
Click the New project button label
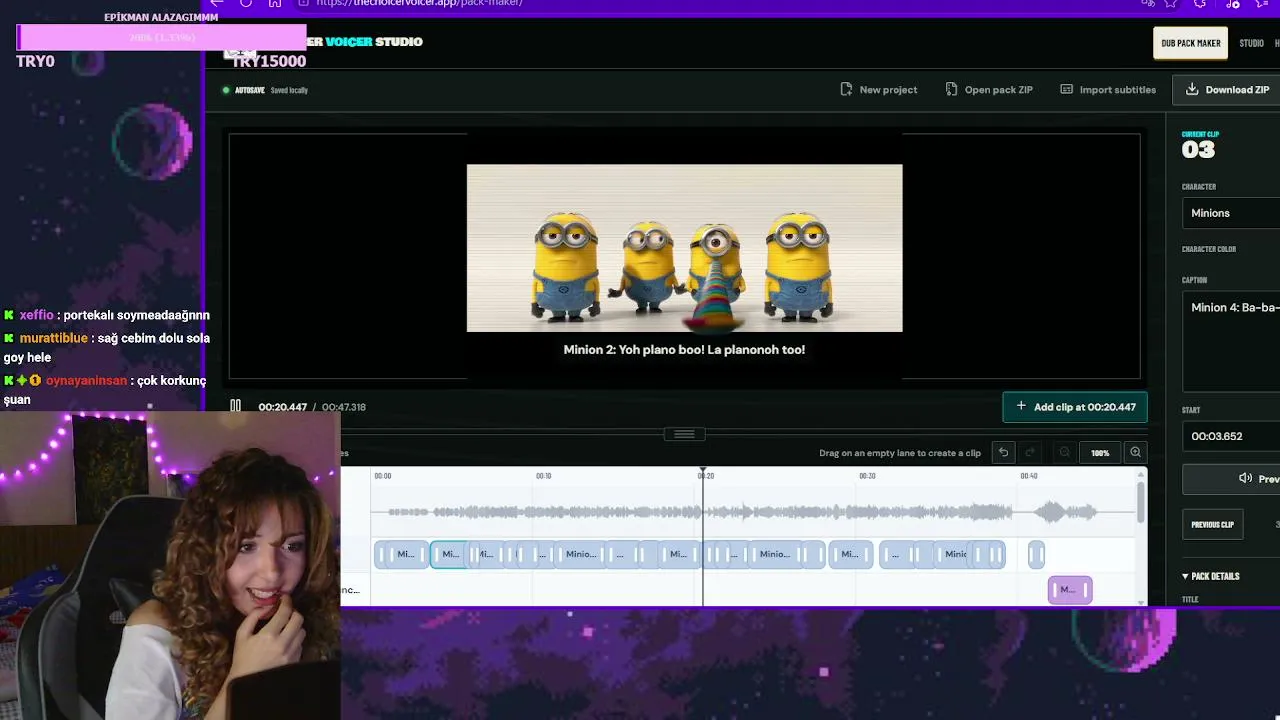point(888,90)
